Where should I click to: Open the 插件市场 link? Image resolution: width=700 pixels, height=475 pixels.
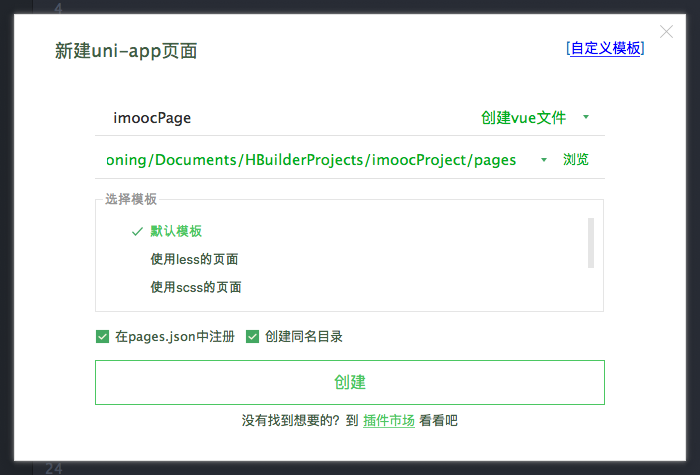[x=389, y=421]
